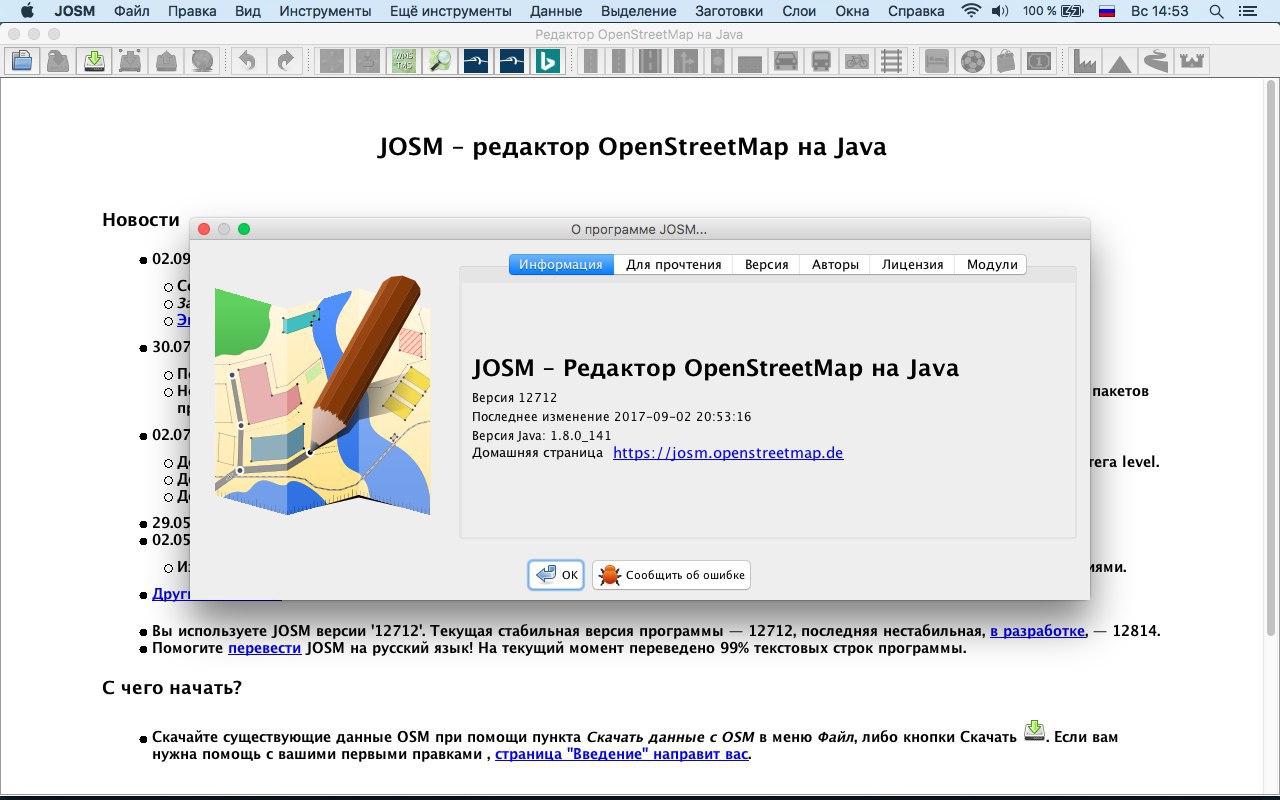This screenshot has width=1280, height=800.
Task: Click the 'Версия Java: 1.8.0_141' text
Action: click(541, 435)
